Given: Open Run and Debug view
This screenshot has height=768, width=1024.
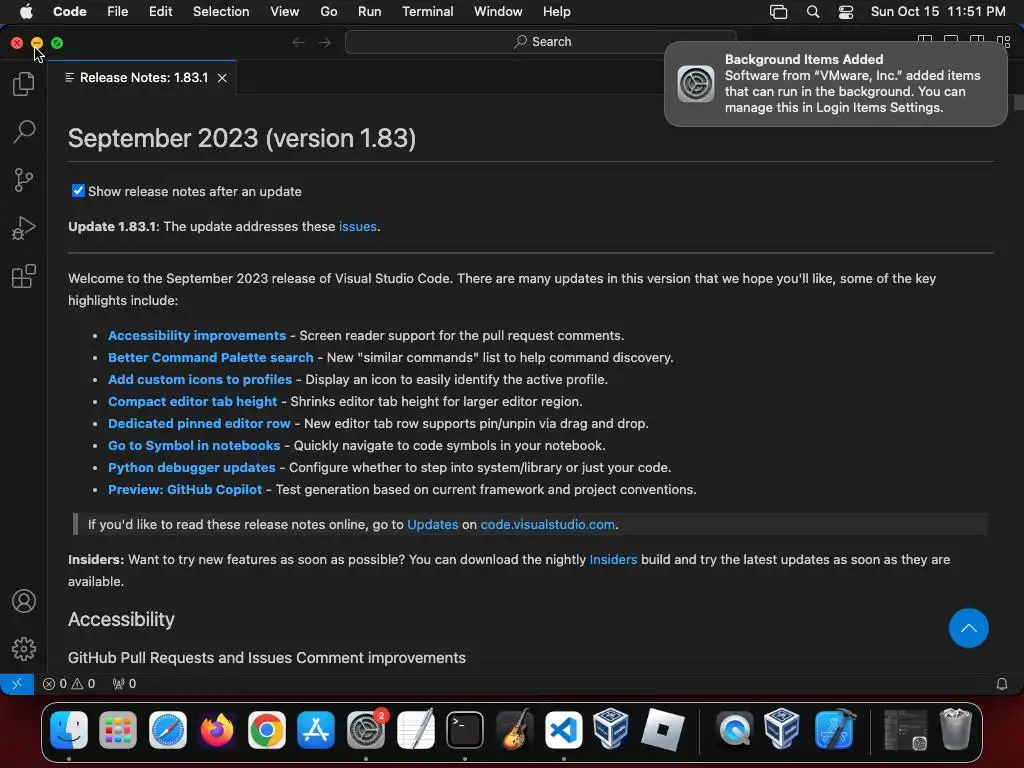Looking at the screenshot, I should tap(24, 228).
